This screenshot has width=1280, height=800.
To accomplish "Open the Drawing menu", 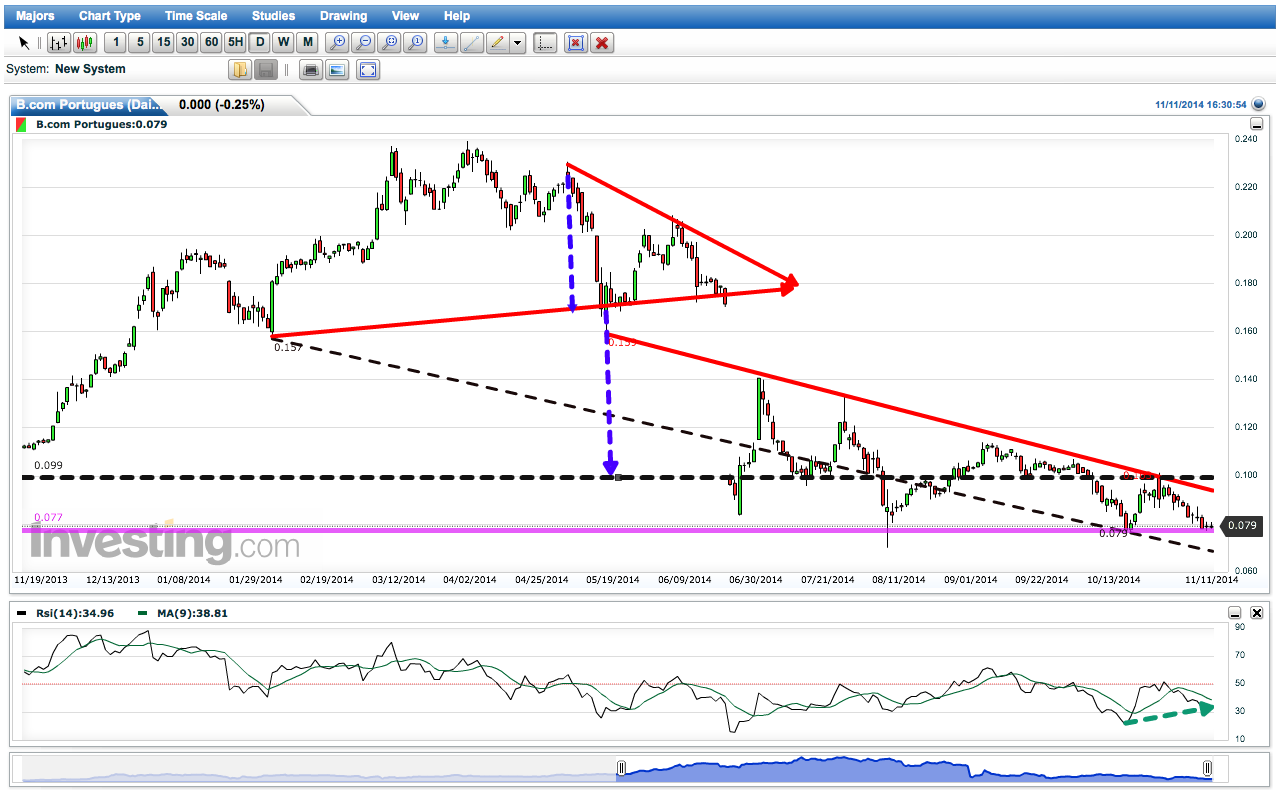I will pyautogui.click(x=344, y=16).
